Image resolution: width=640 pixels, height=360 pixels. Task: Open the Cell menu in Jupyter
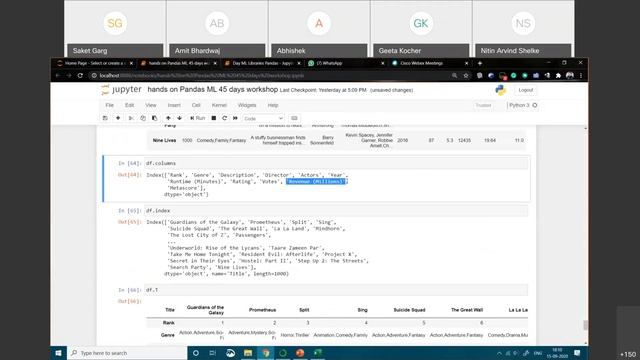196,105
